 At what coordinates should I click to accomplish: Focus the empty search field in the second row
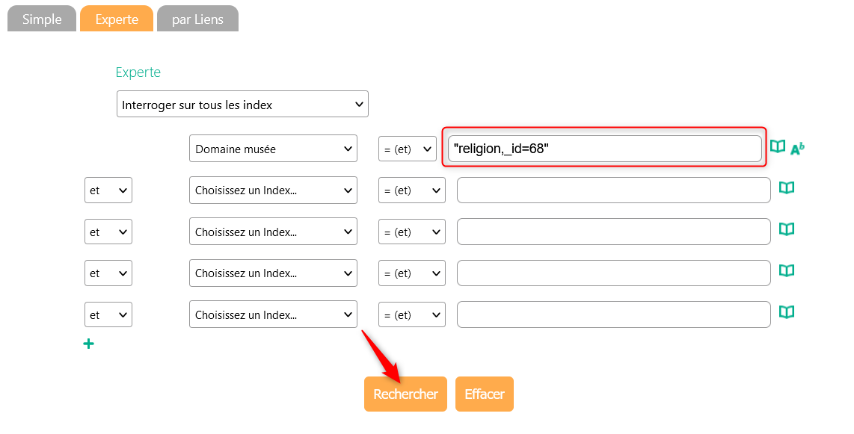pyautogui.click(x=613, y=190)
